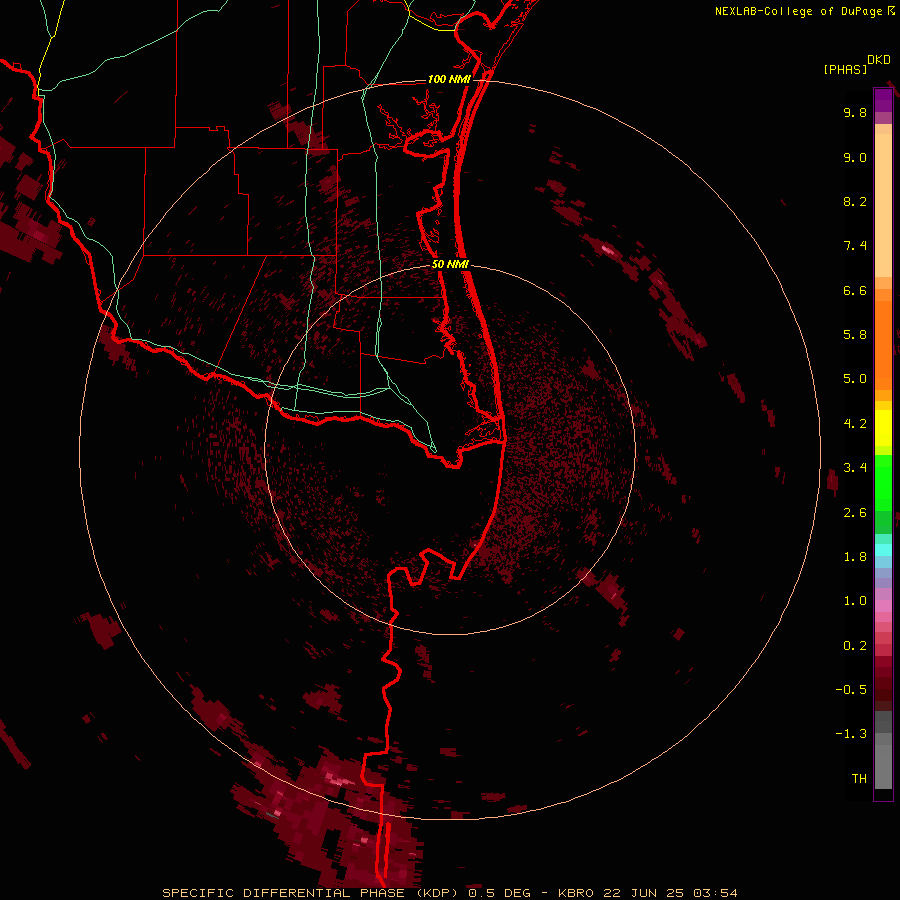Click the 6.6 scale value
This screenshot has width=900, height=900.
(855, 290)
